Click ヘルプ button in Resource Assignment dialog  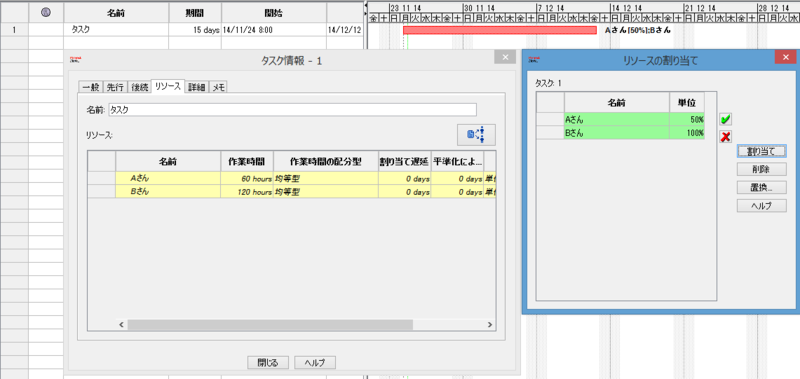(x=761, y=206)
